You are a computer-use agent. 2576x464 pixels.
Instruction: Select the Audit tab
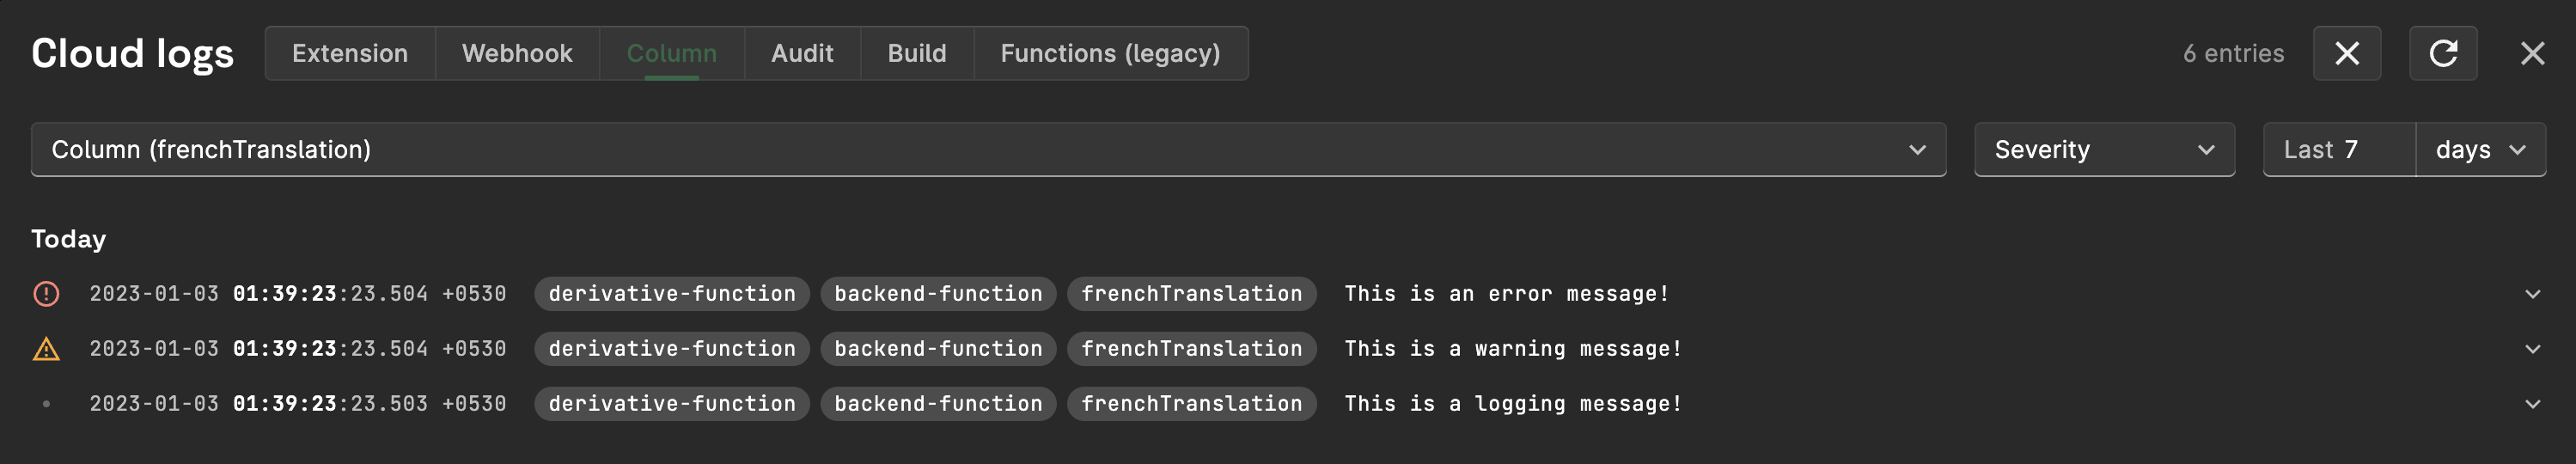click(802, 54)
